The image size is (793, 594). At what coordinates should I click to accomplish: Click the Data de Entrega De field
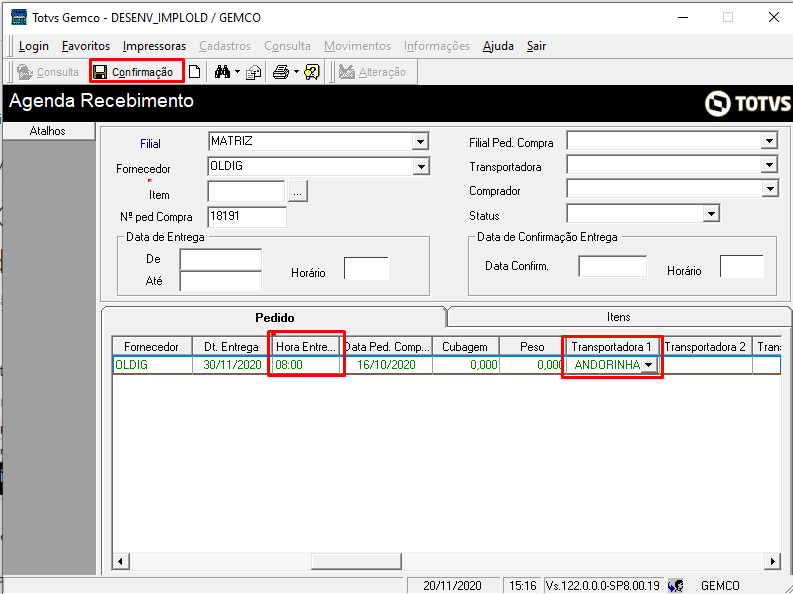pos(221,260)
